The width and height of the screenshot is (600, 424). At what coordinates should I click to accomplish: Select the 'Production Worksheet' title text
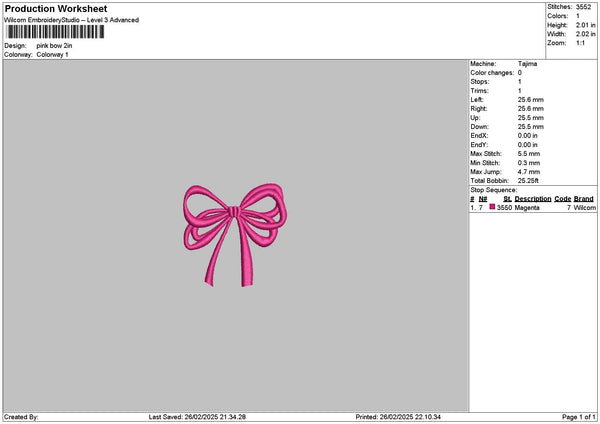(56, 8)
